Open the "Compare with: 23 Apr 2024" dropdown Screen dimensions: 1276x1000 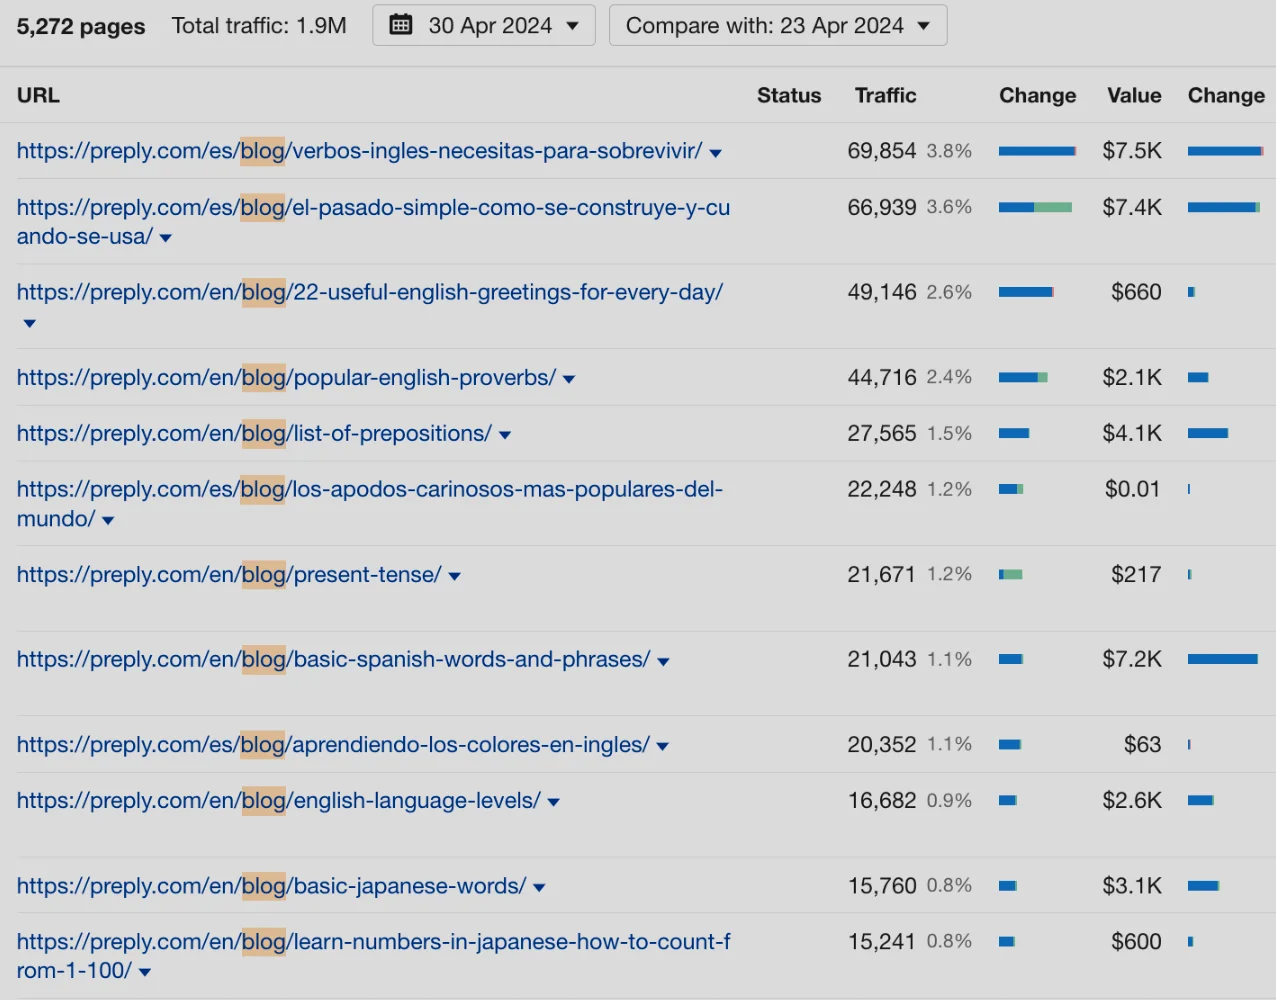pos(777,25)
